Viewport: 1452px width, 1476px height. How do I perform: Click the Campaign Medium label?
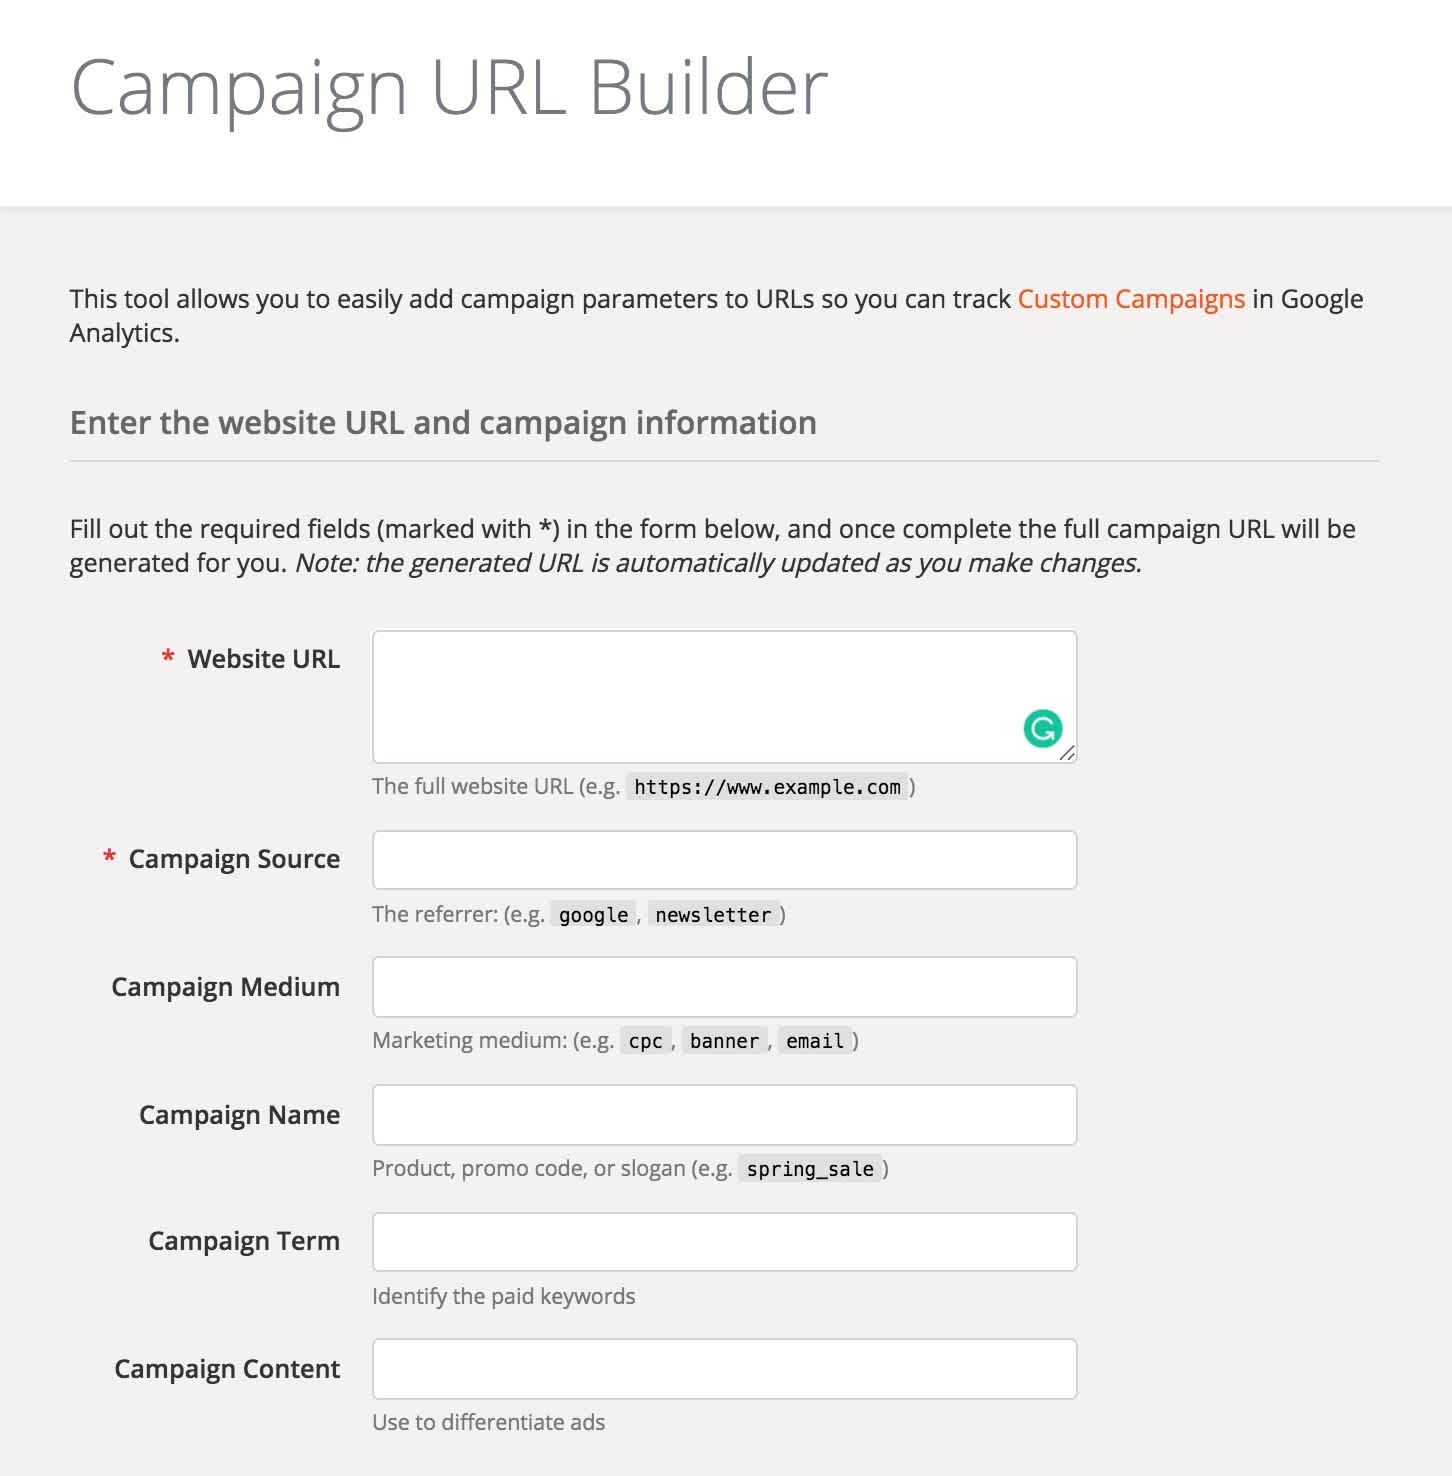[x=226, y=987]
